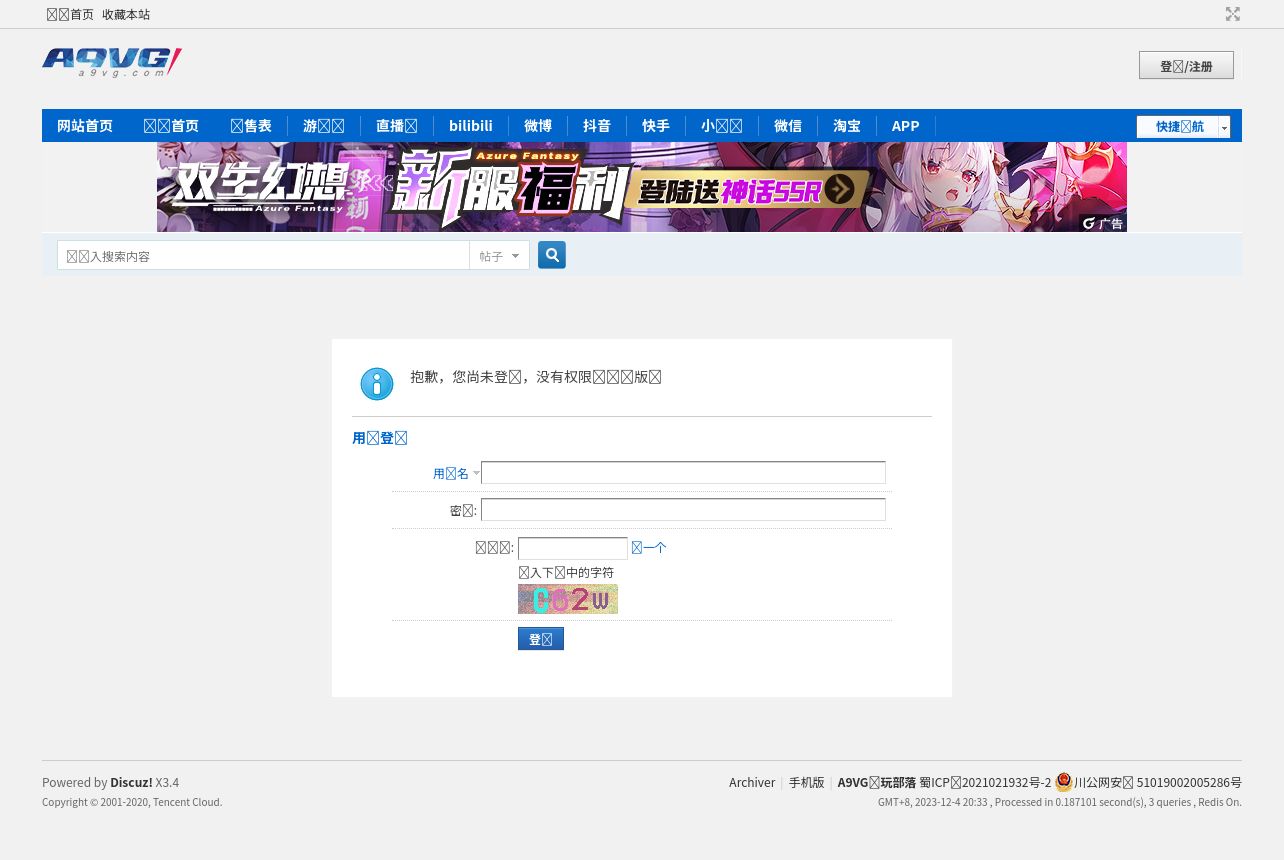Screen dimensions: 1284x860
Task: Click the login/register button at top right
Action: pos(1186,65)
